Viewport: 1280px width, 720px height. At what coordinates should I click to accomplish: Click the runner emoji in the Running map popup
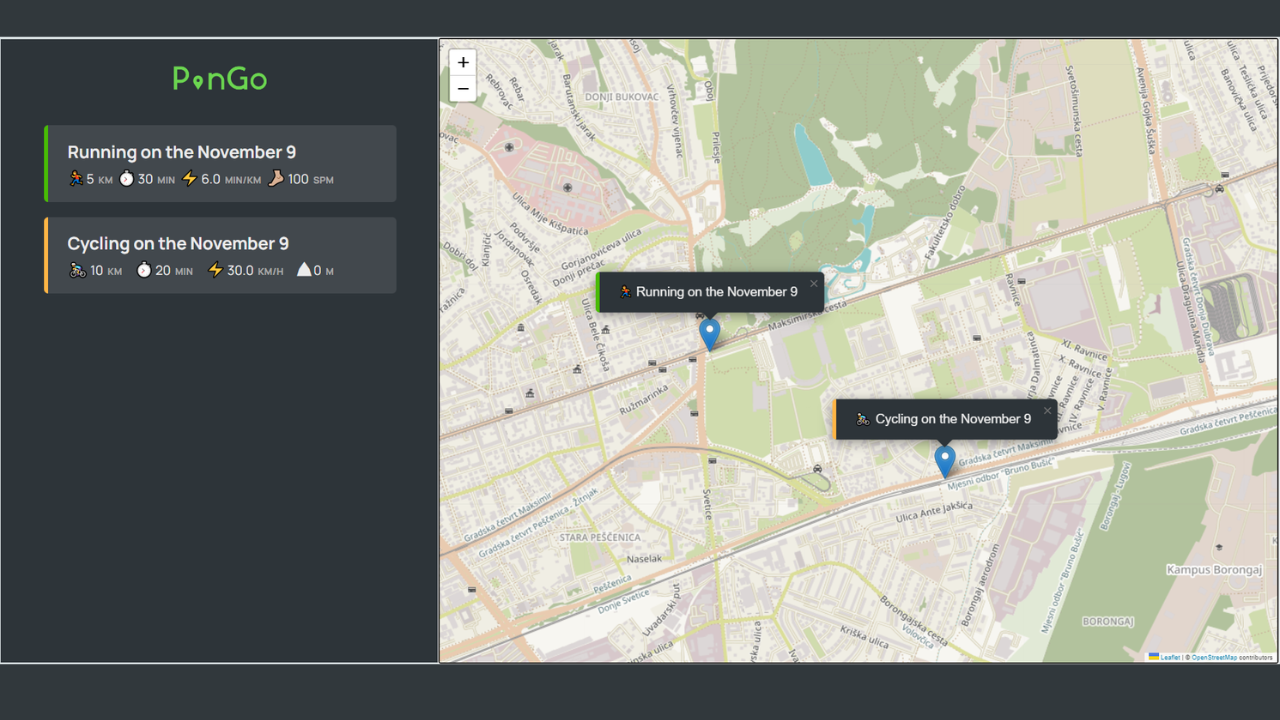(x=625, y=292)
